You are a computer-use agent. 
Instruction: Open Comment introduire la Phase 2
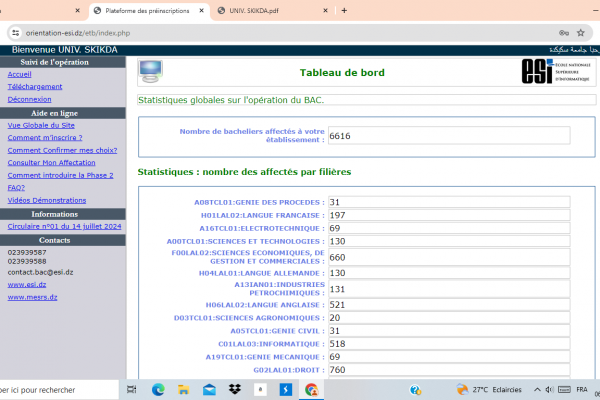(60, 175)
